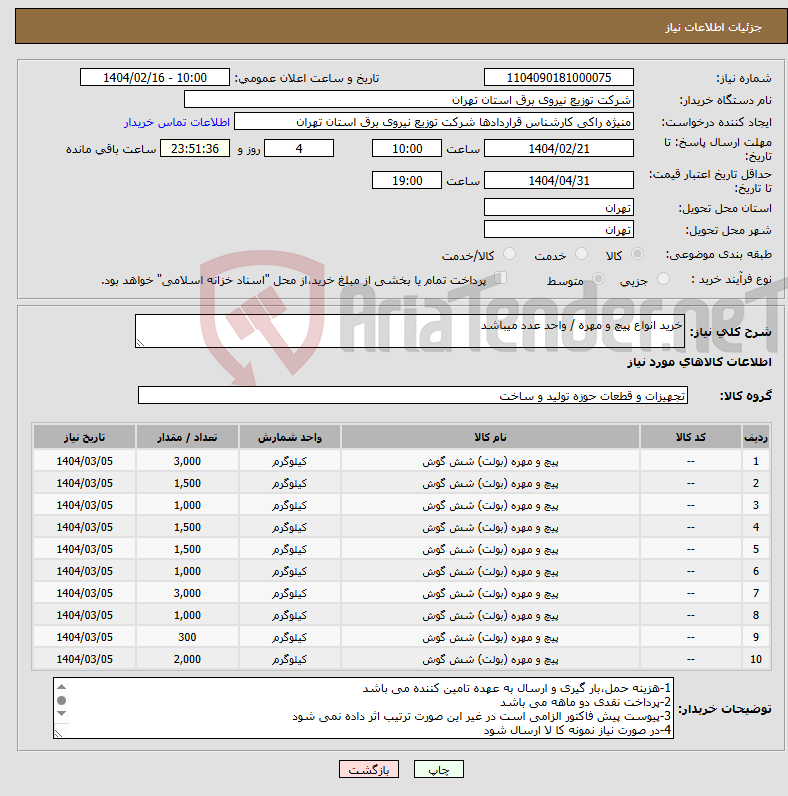Click the response deadline hour 10:00 field
Screen dimensions: 788x796
(x=407, y=149)
